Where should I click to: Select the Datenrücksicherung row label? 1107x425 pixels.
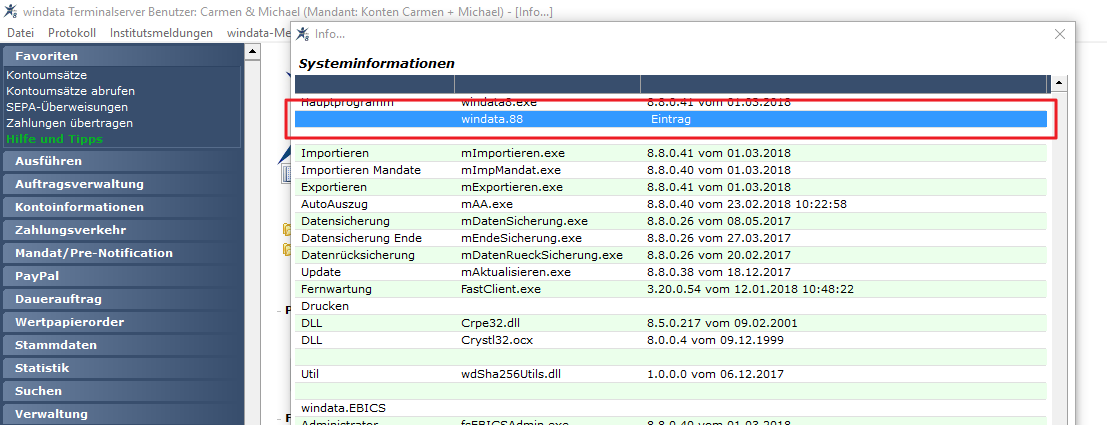[x=358, y=255]
